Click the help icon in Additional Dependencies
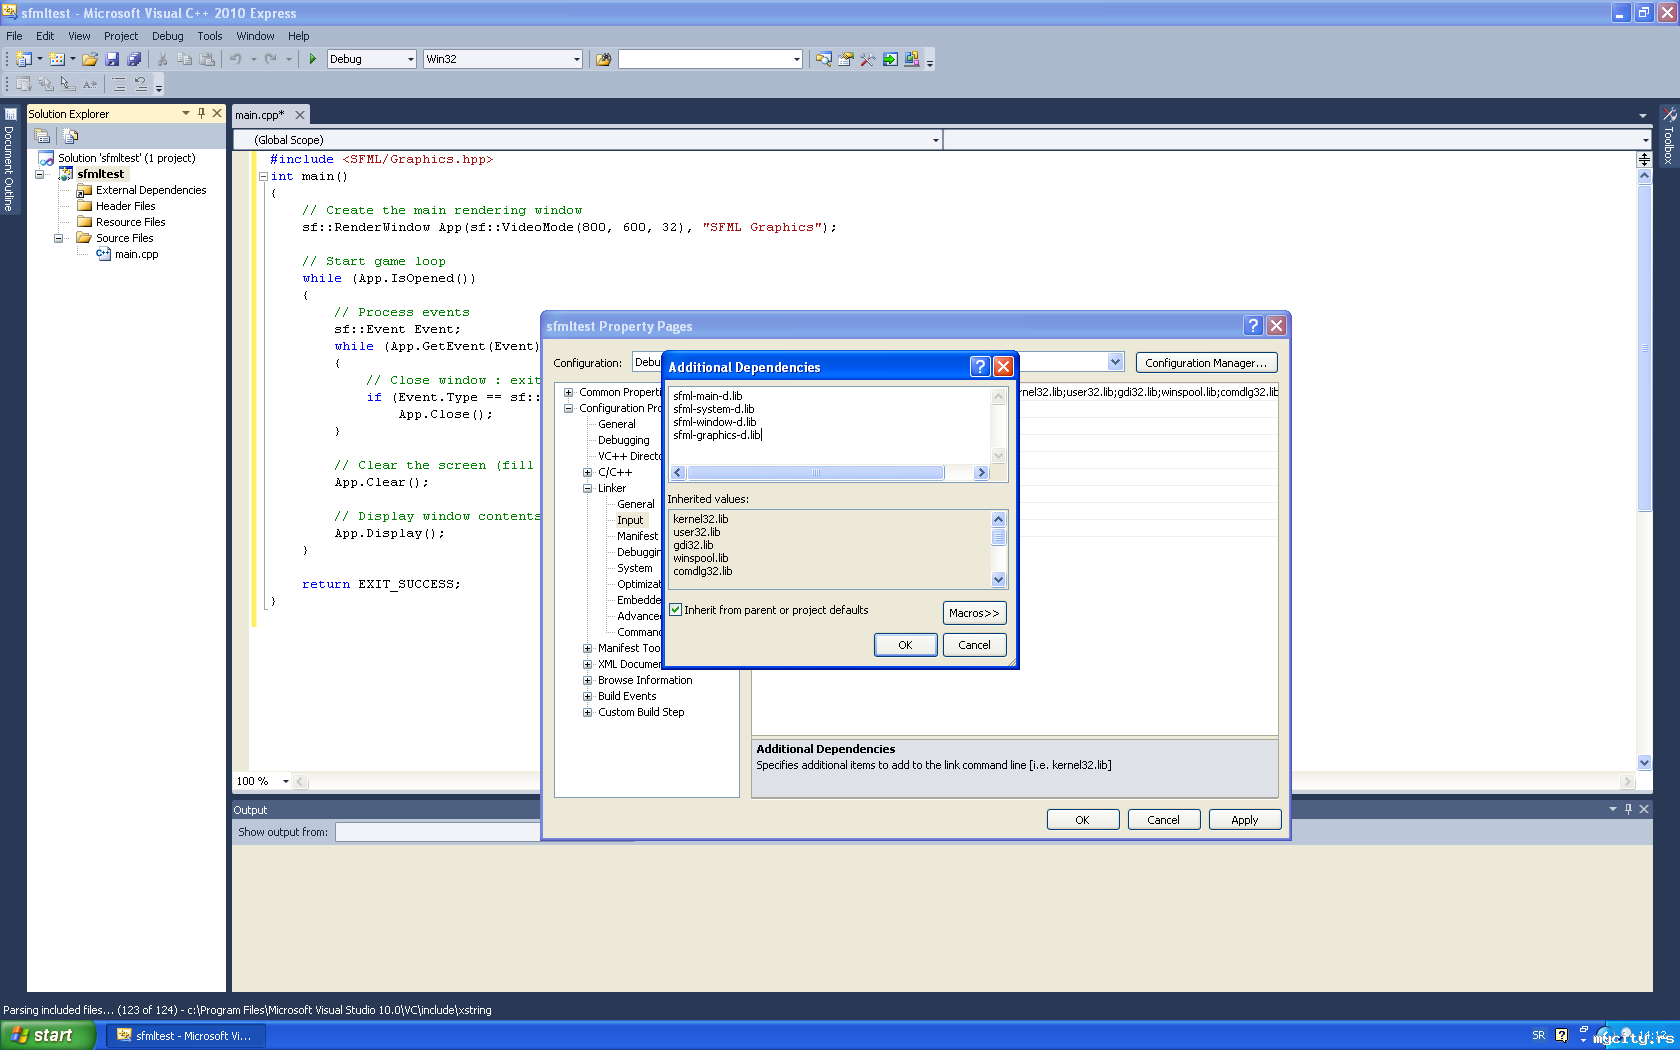 [980, 367]
